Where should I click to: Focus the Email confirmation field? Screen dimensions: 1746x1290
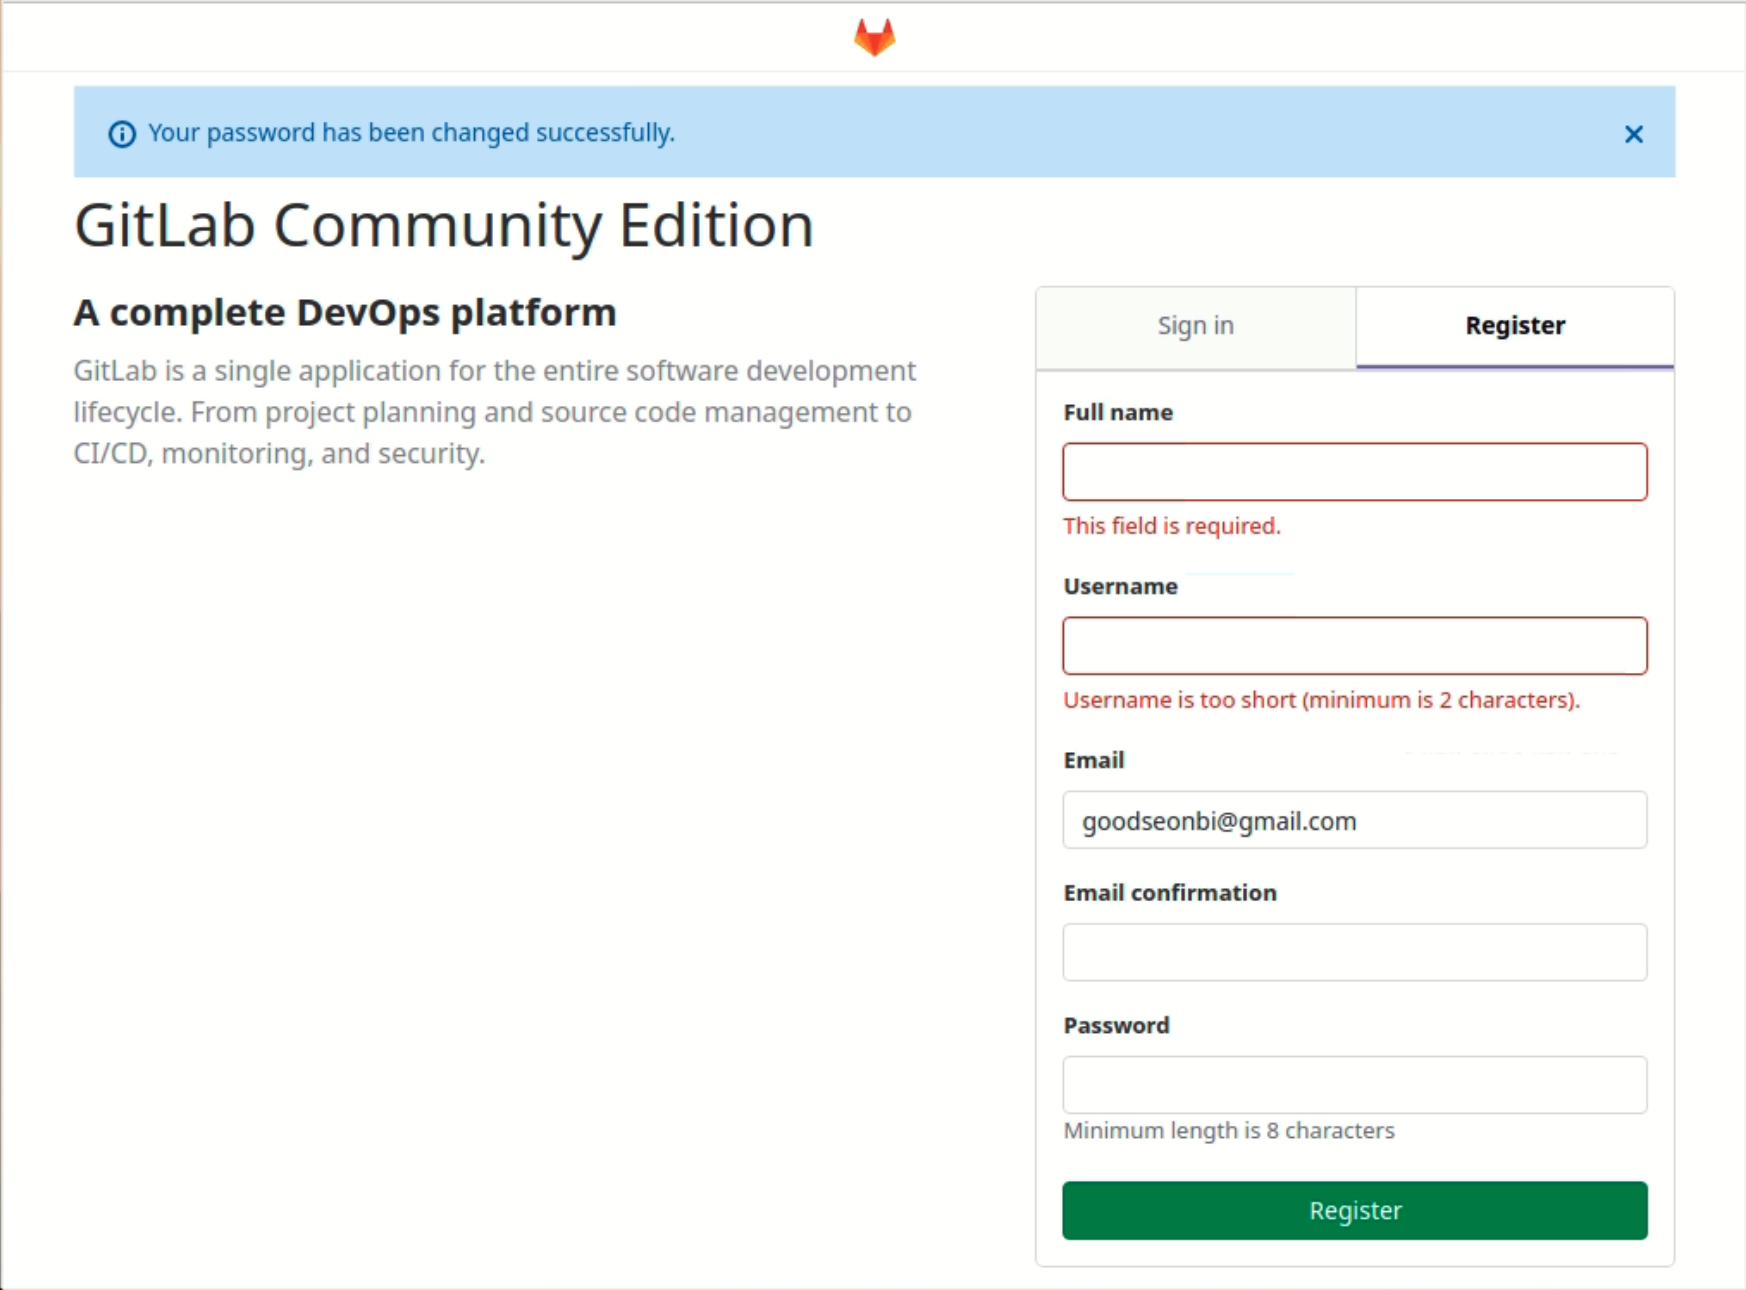[x=1355, y=952]
